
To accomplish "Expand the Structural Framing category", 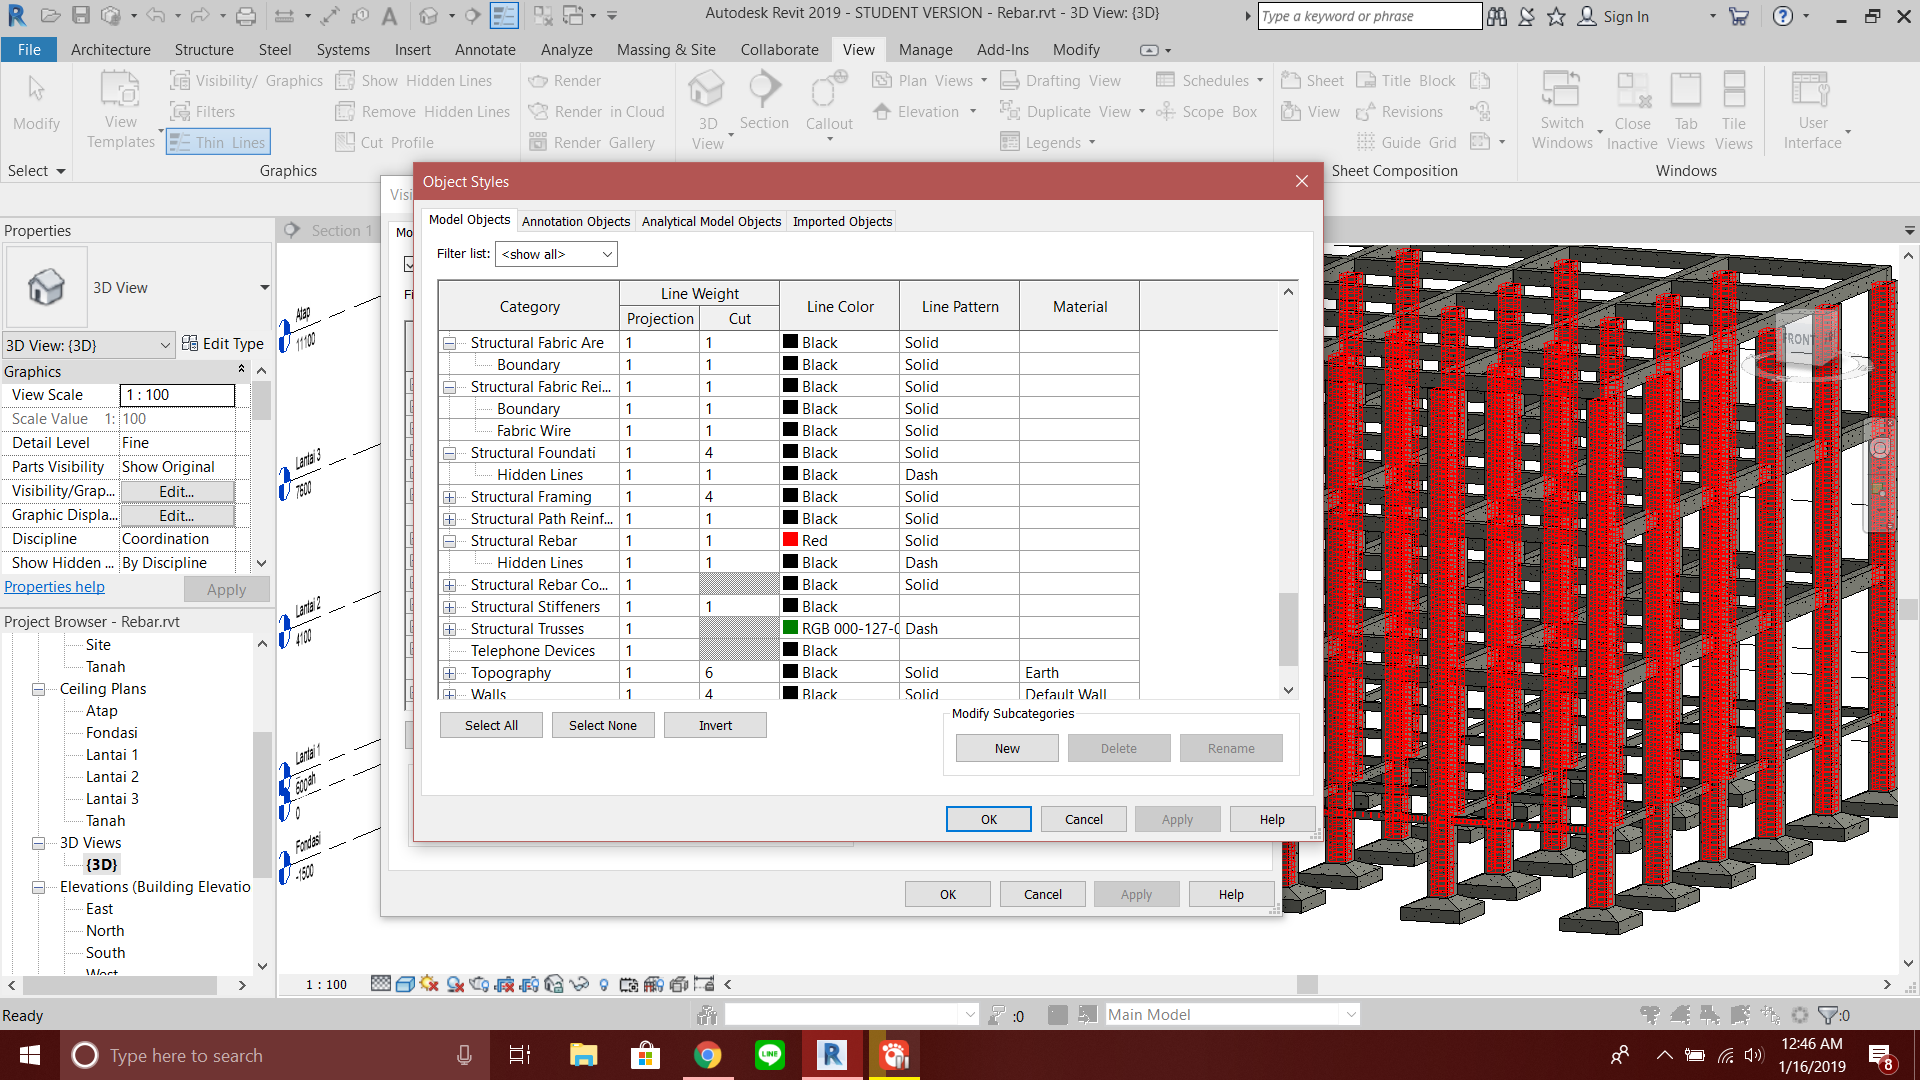I will click(448, 496).
